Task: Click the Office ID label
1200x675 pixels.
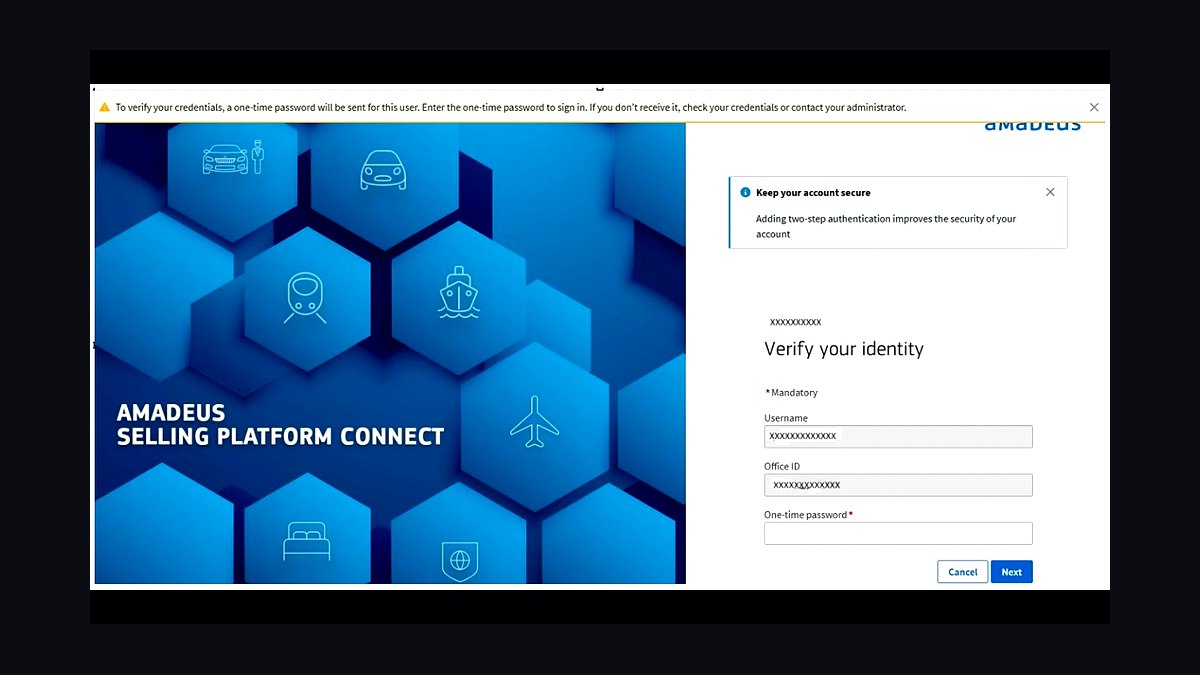Action: pos(782,466)
